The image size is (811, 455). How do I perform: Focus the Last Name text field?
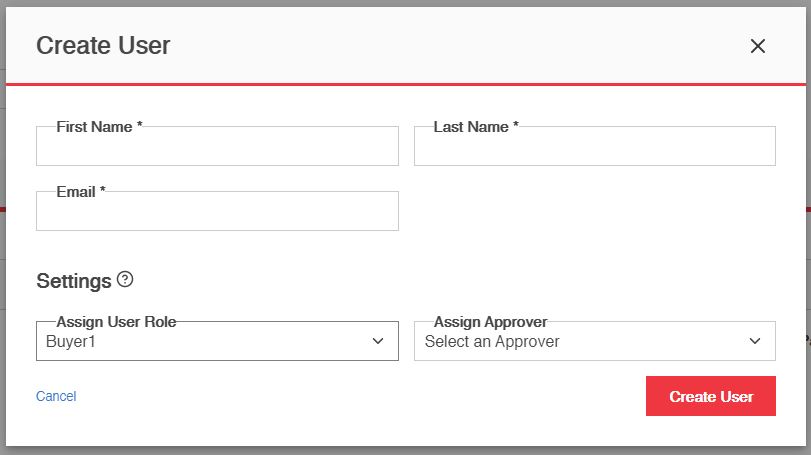point(594,148)
